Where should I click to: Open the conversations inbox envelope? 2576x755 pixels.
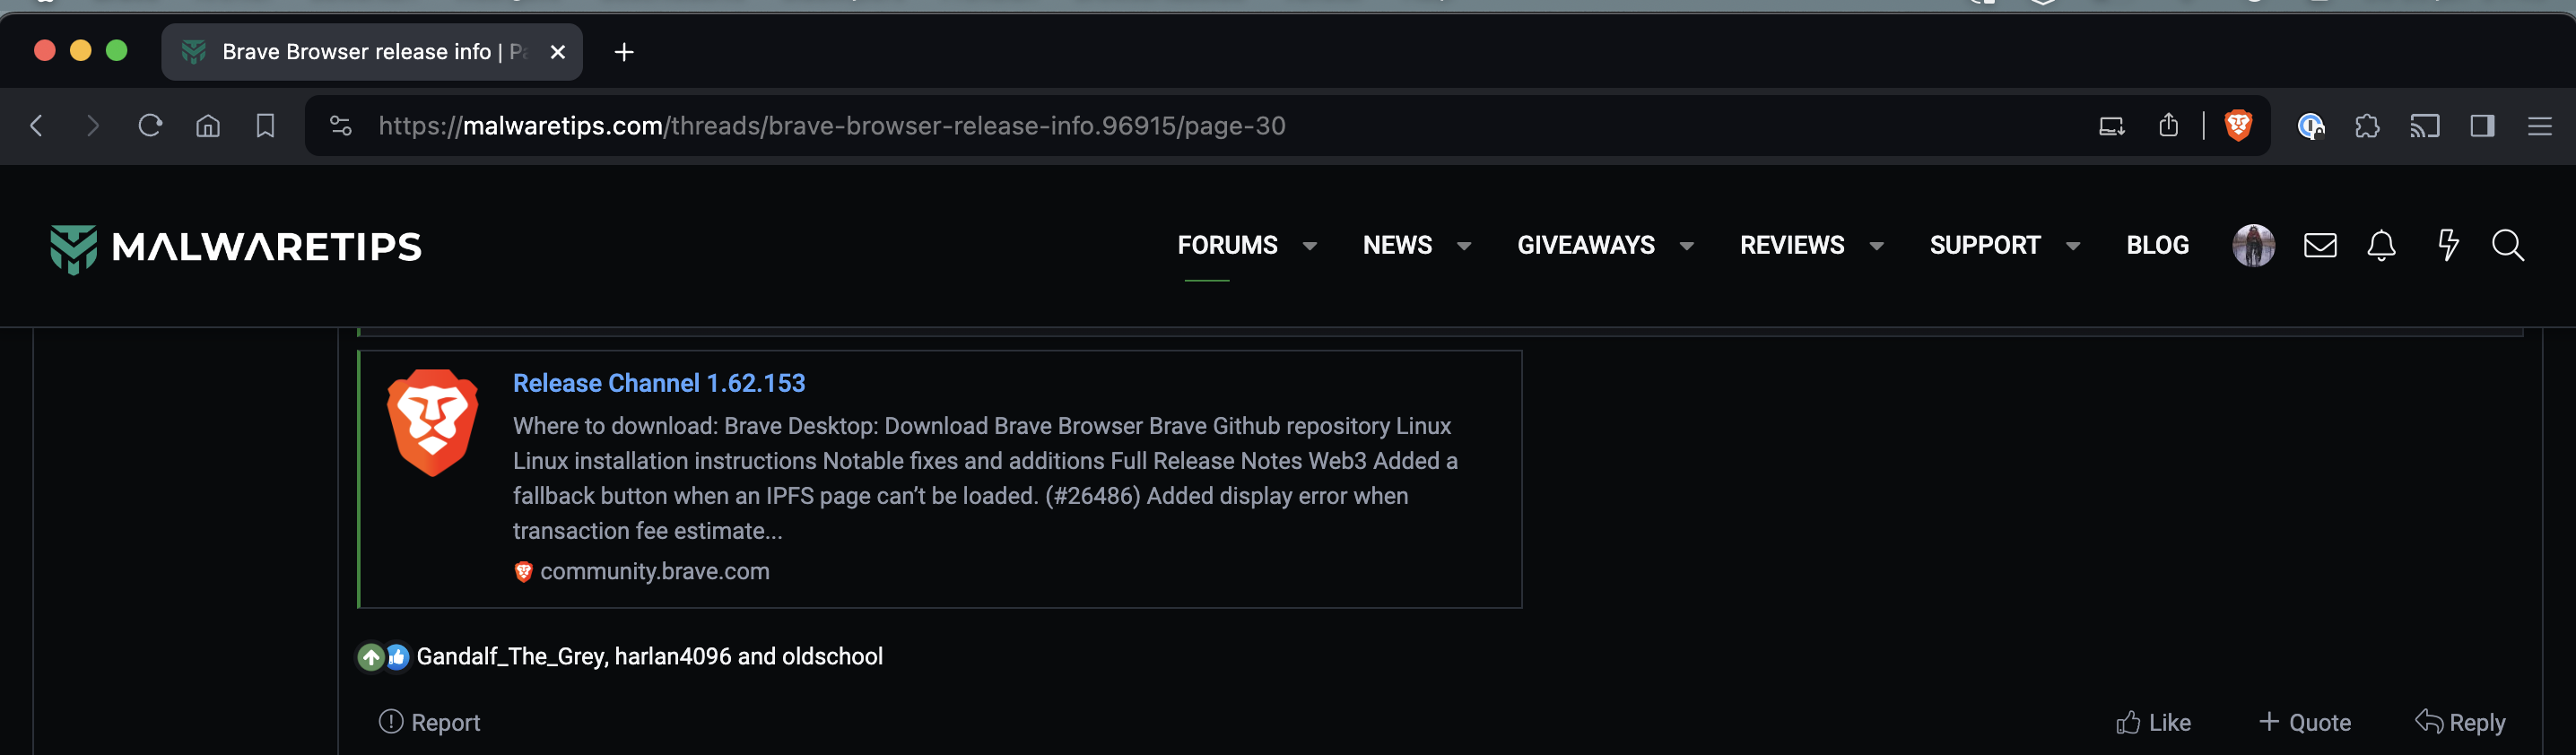pos(2320,246)
